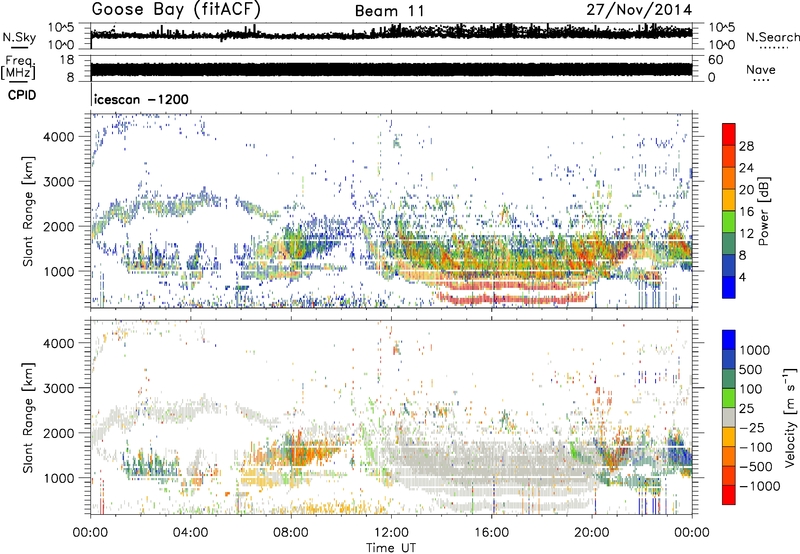Click the 'N.Search' legend label
The width and height of the screenshot is (800, 554).
pyautogui.click(x=773, y=37)
